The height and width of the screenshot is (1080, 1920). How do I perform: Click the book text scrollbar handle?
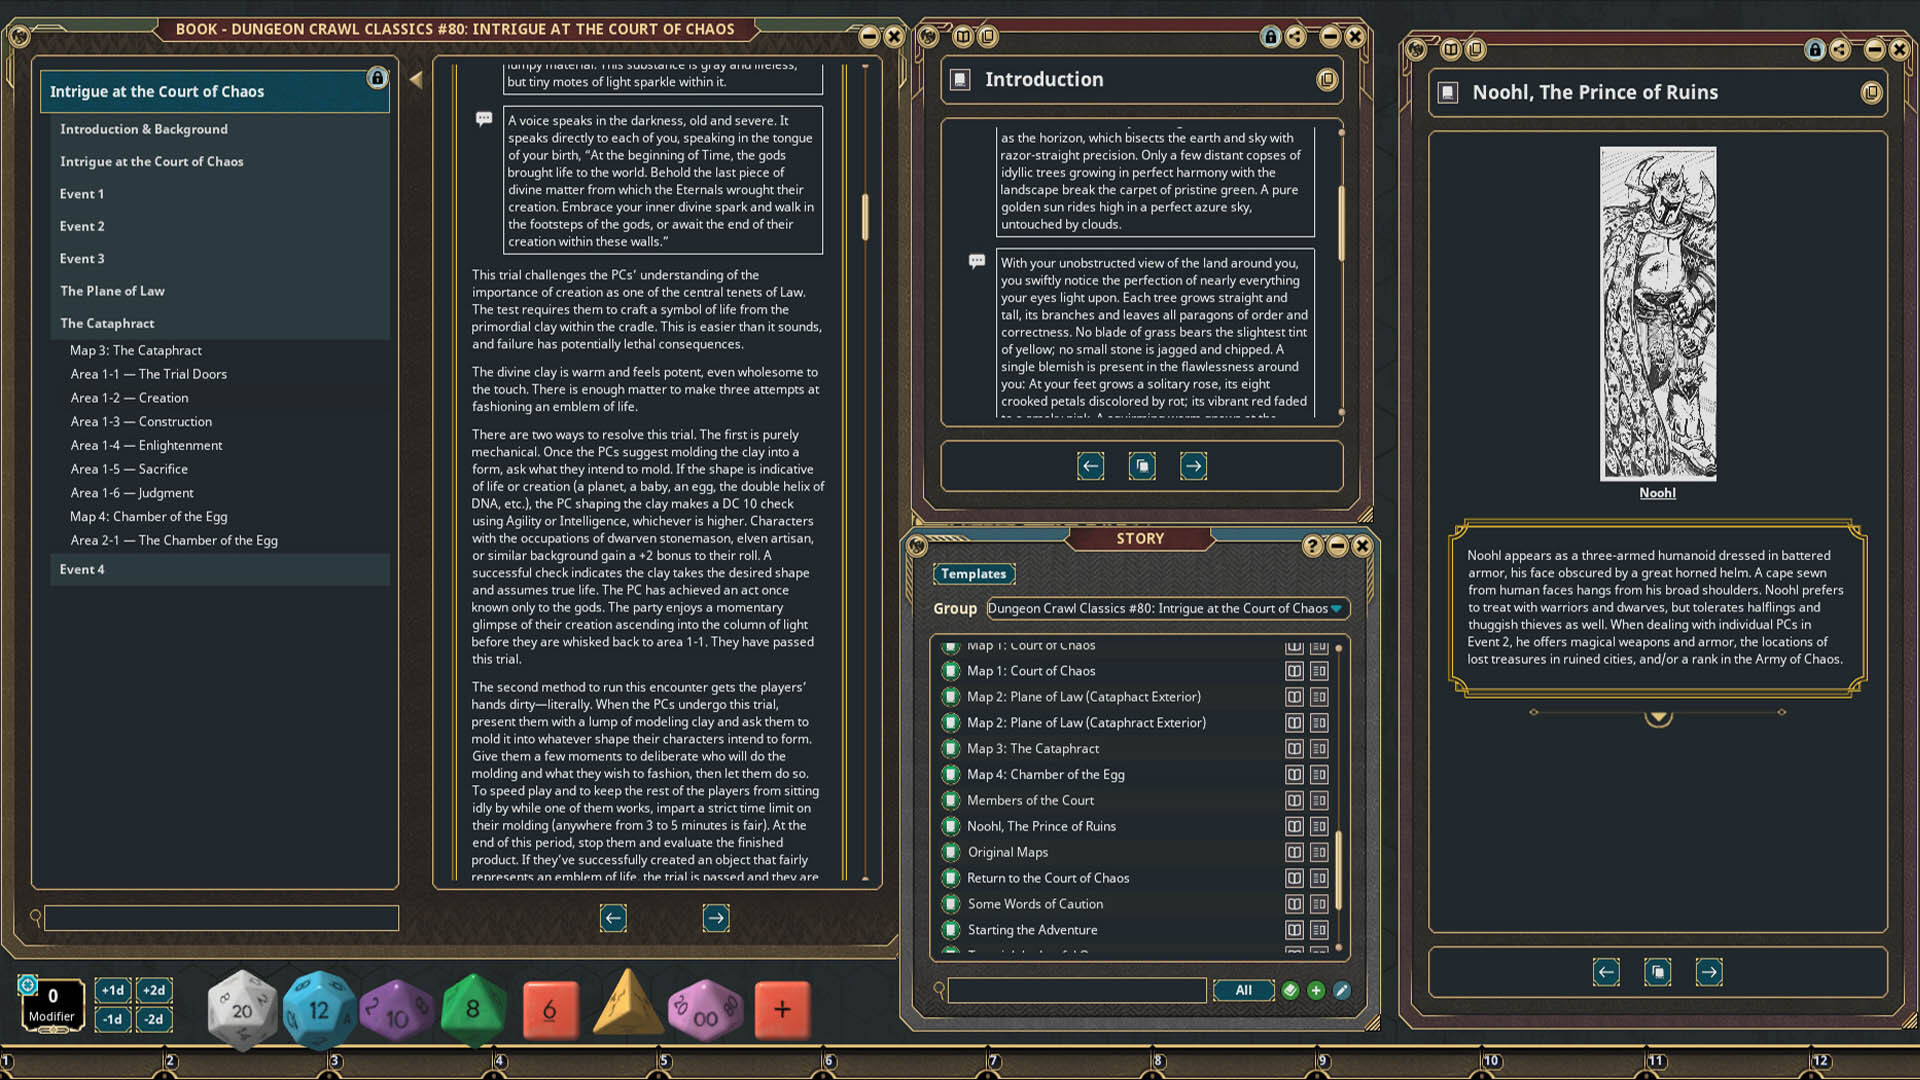(x=865, y=215)
